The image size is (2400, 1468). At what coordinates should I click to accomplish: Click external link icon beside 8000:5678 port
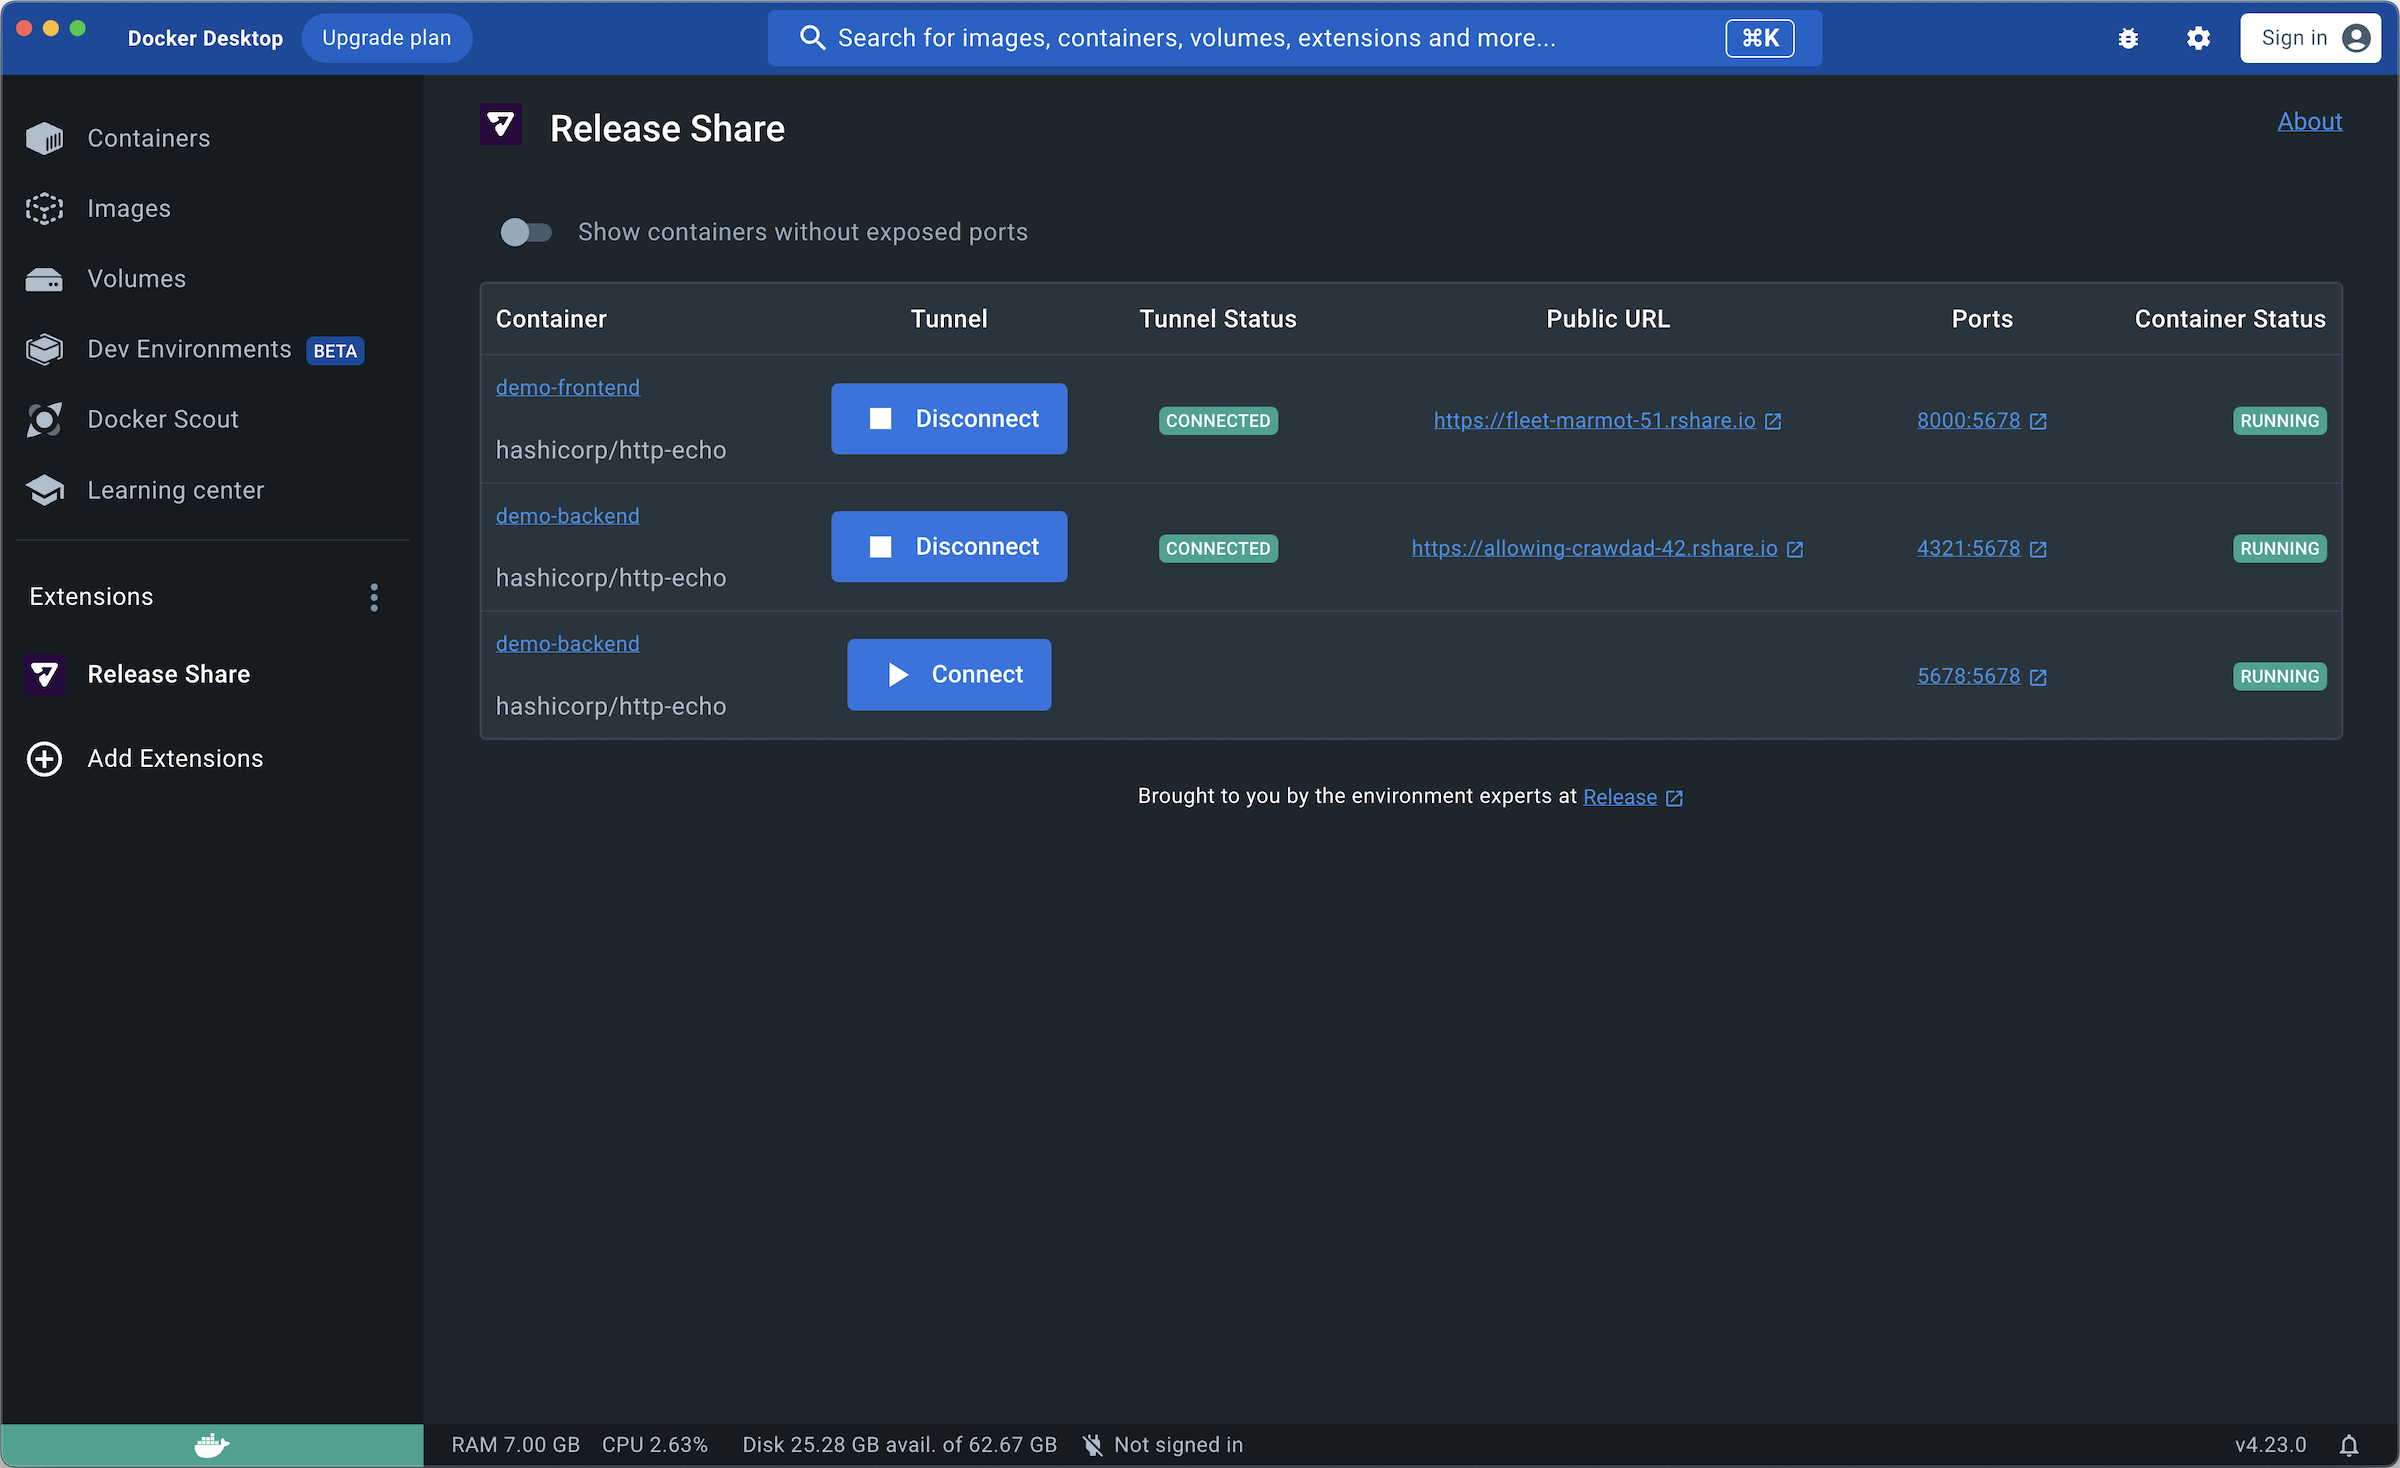(x=2038, y=421)
